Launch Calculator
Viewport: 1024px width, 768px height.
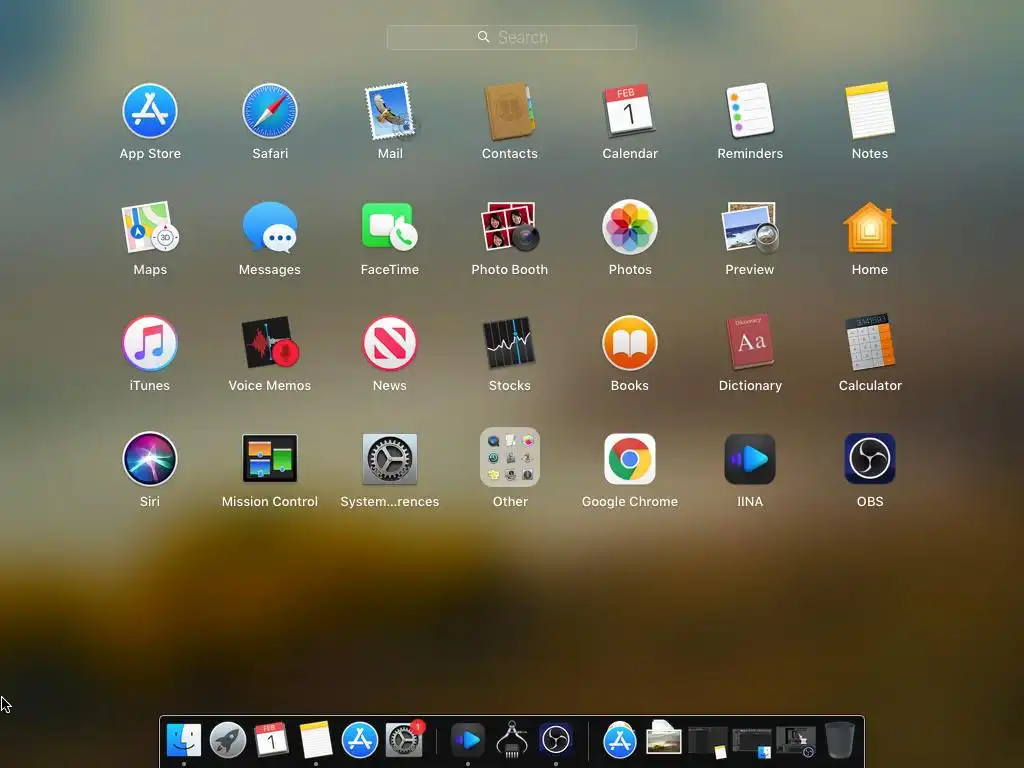click(x=870, y=342)
